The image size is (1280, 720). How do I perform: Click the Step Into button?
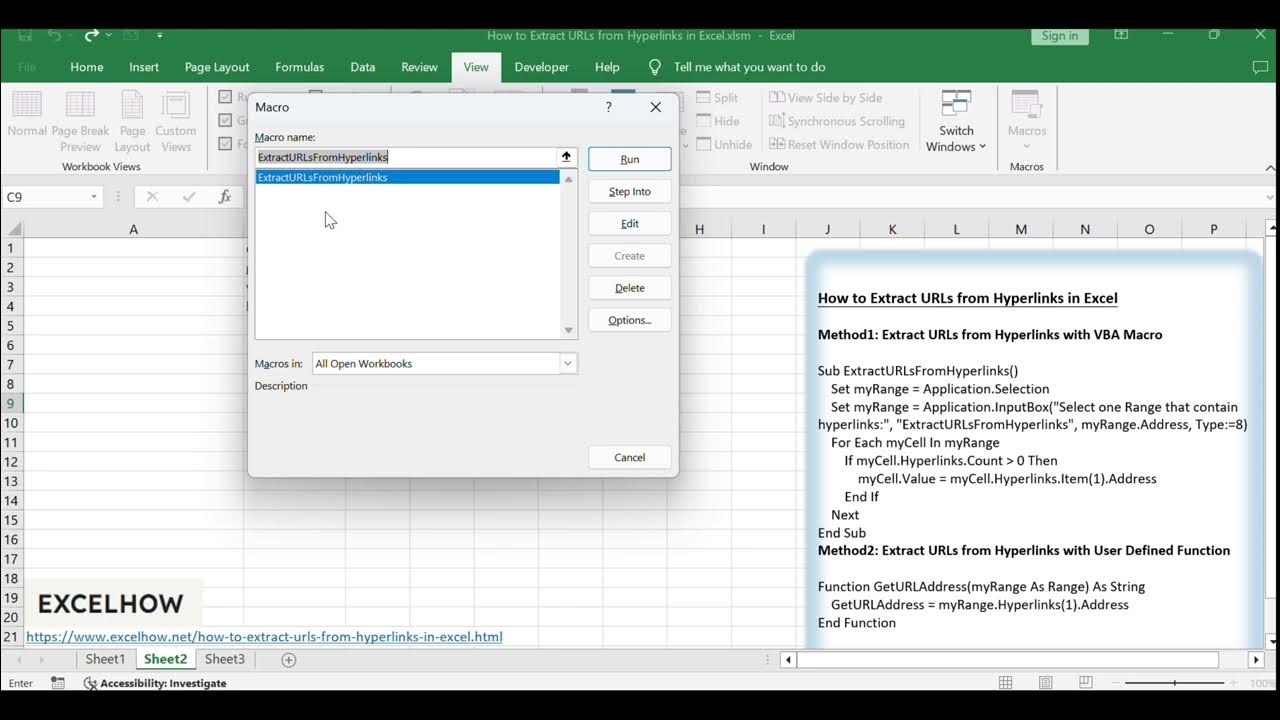click(630, 191)
